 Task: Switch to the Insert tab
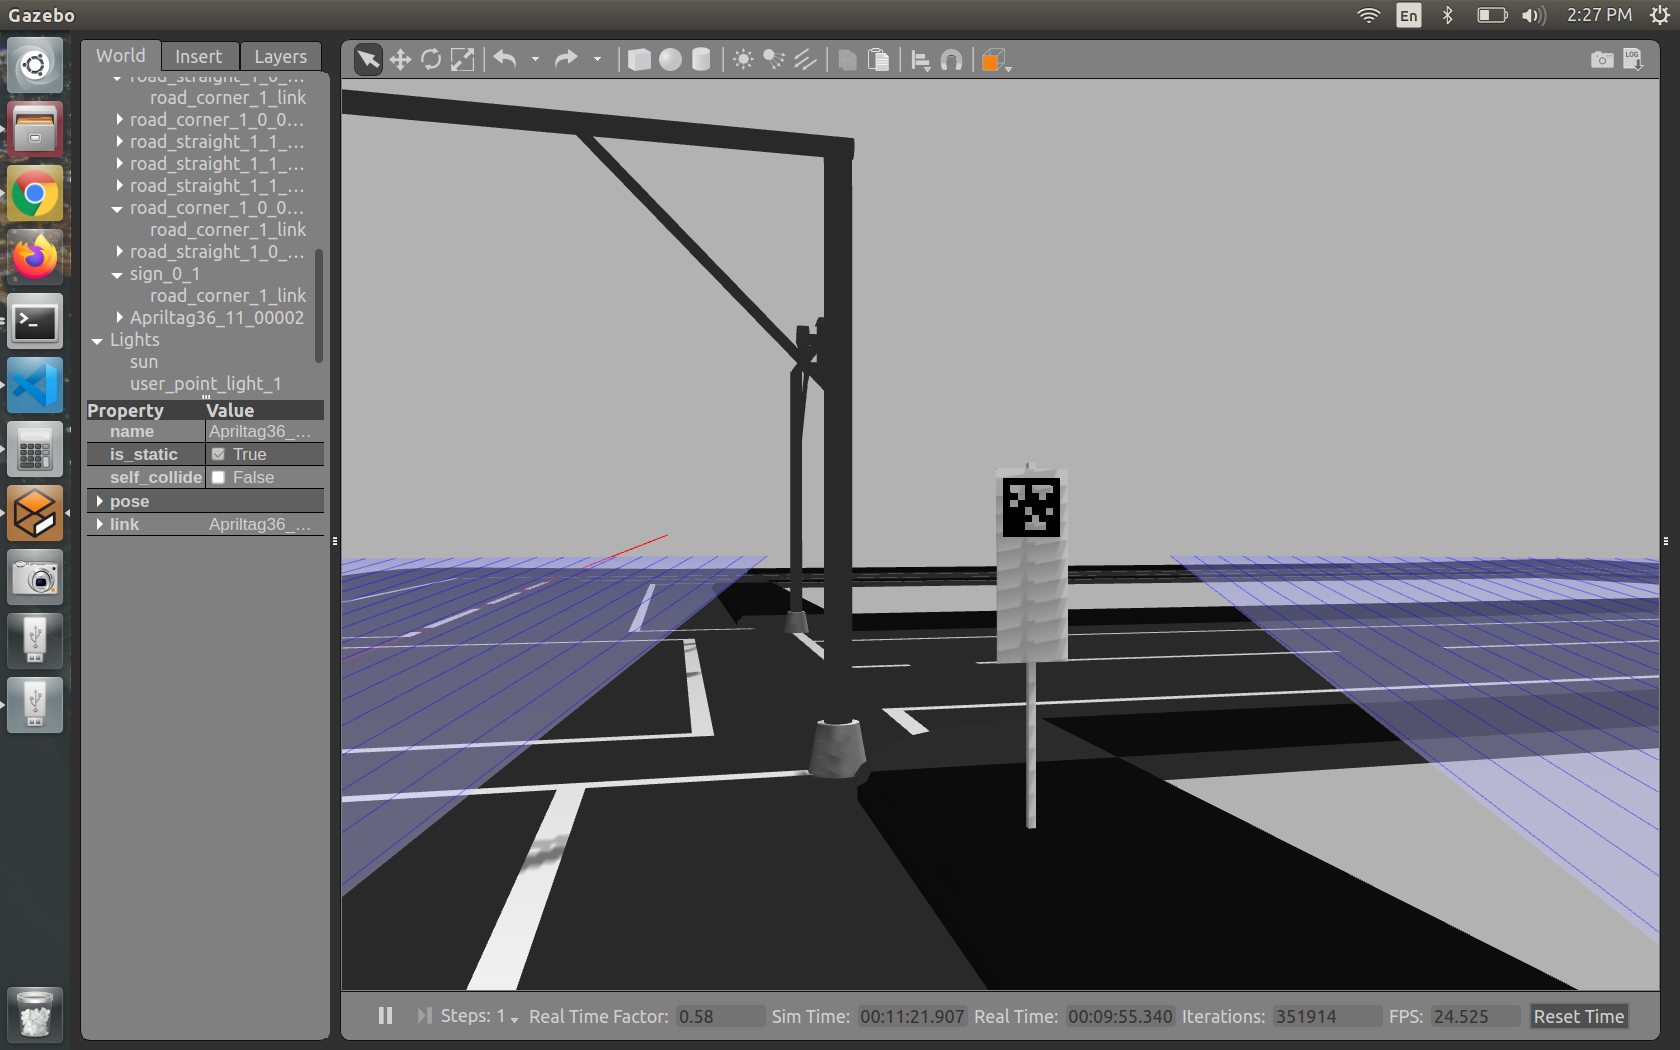199,57
